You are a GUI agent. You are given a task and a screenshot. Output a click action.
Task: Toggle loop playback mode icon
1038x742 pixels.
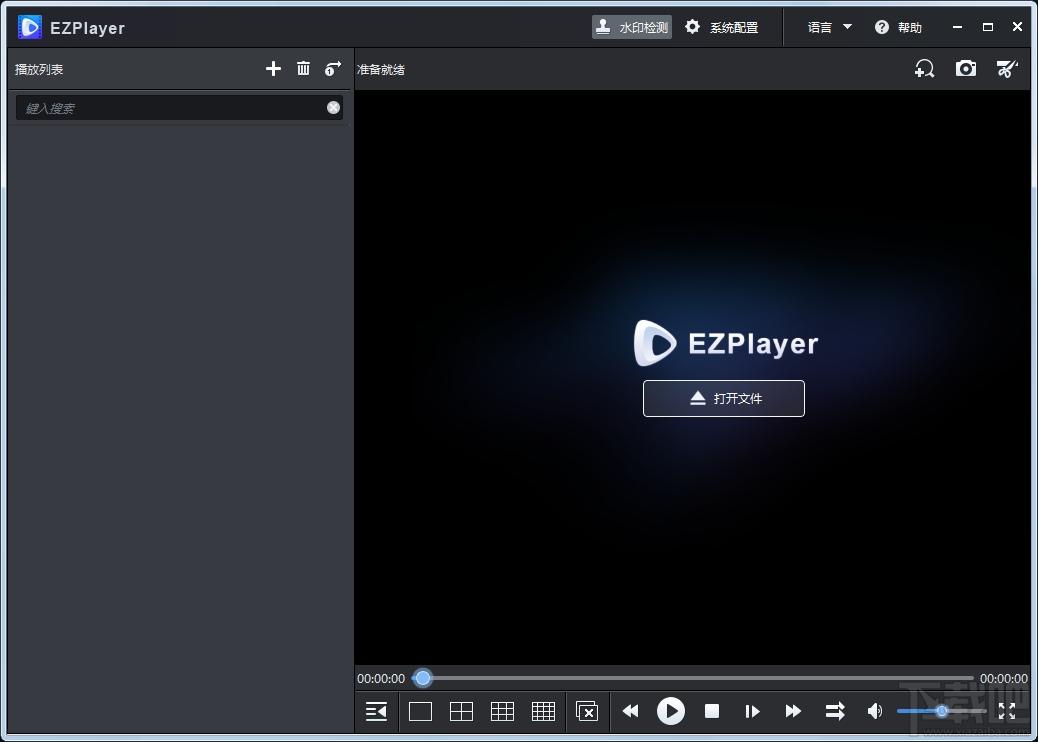coord(835,712)
